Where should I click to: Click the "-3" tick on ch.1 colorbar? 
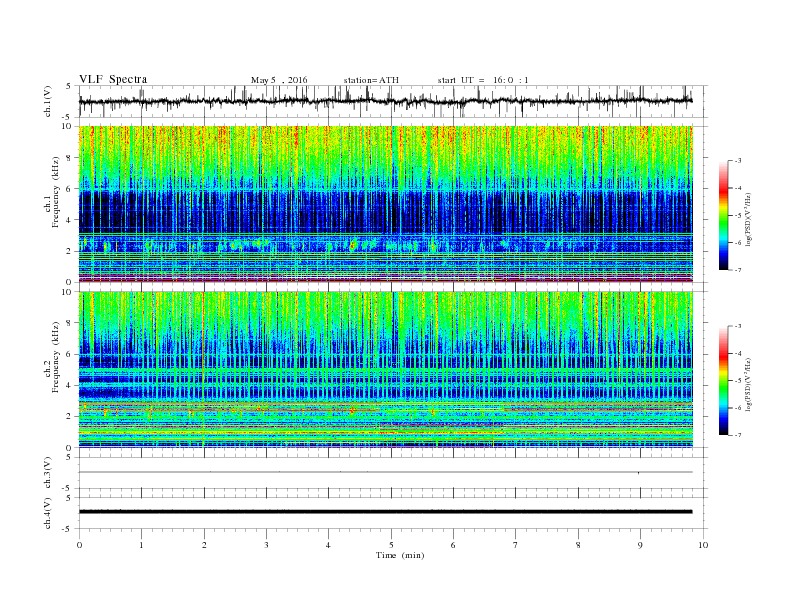pyautogui.click(x=738, y=161)
